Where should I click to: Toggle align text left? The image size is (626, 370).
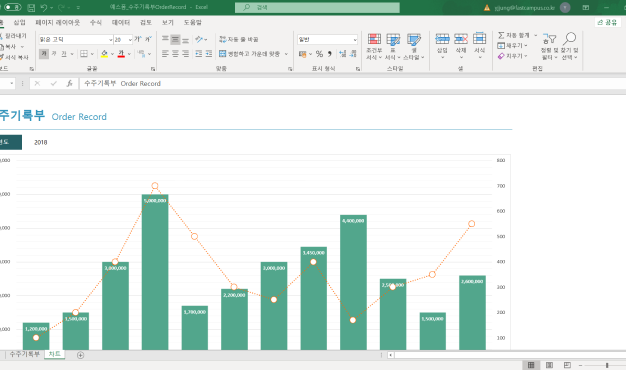click(x=165, y=53)
